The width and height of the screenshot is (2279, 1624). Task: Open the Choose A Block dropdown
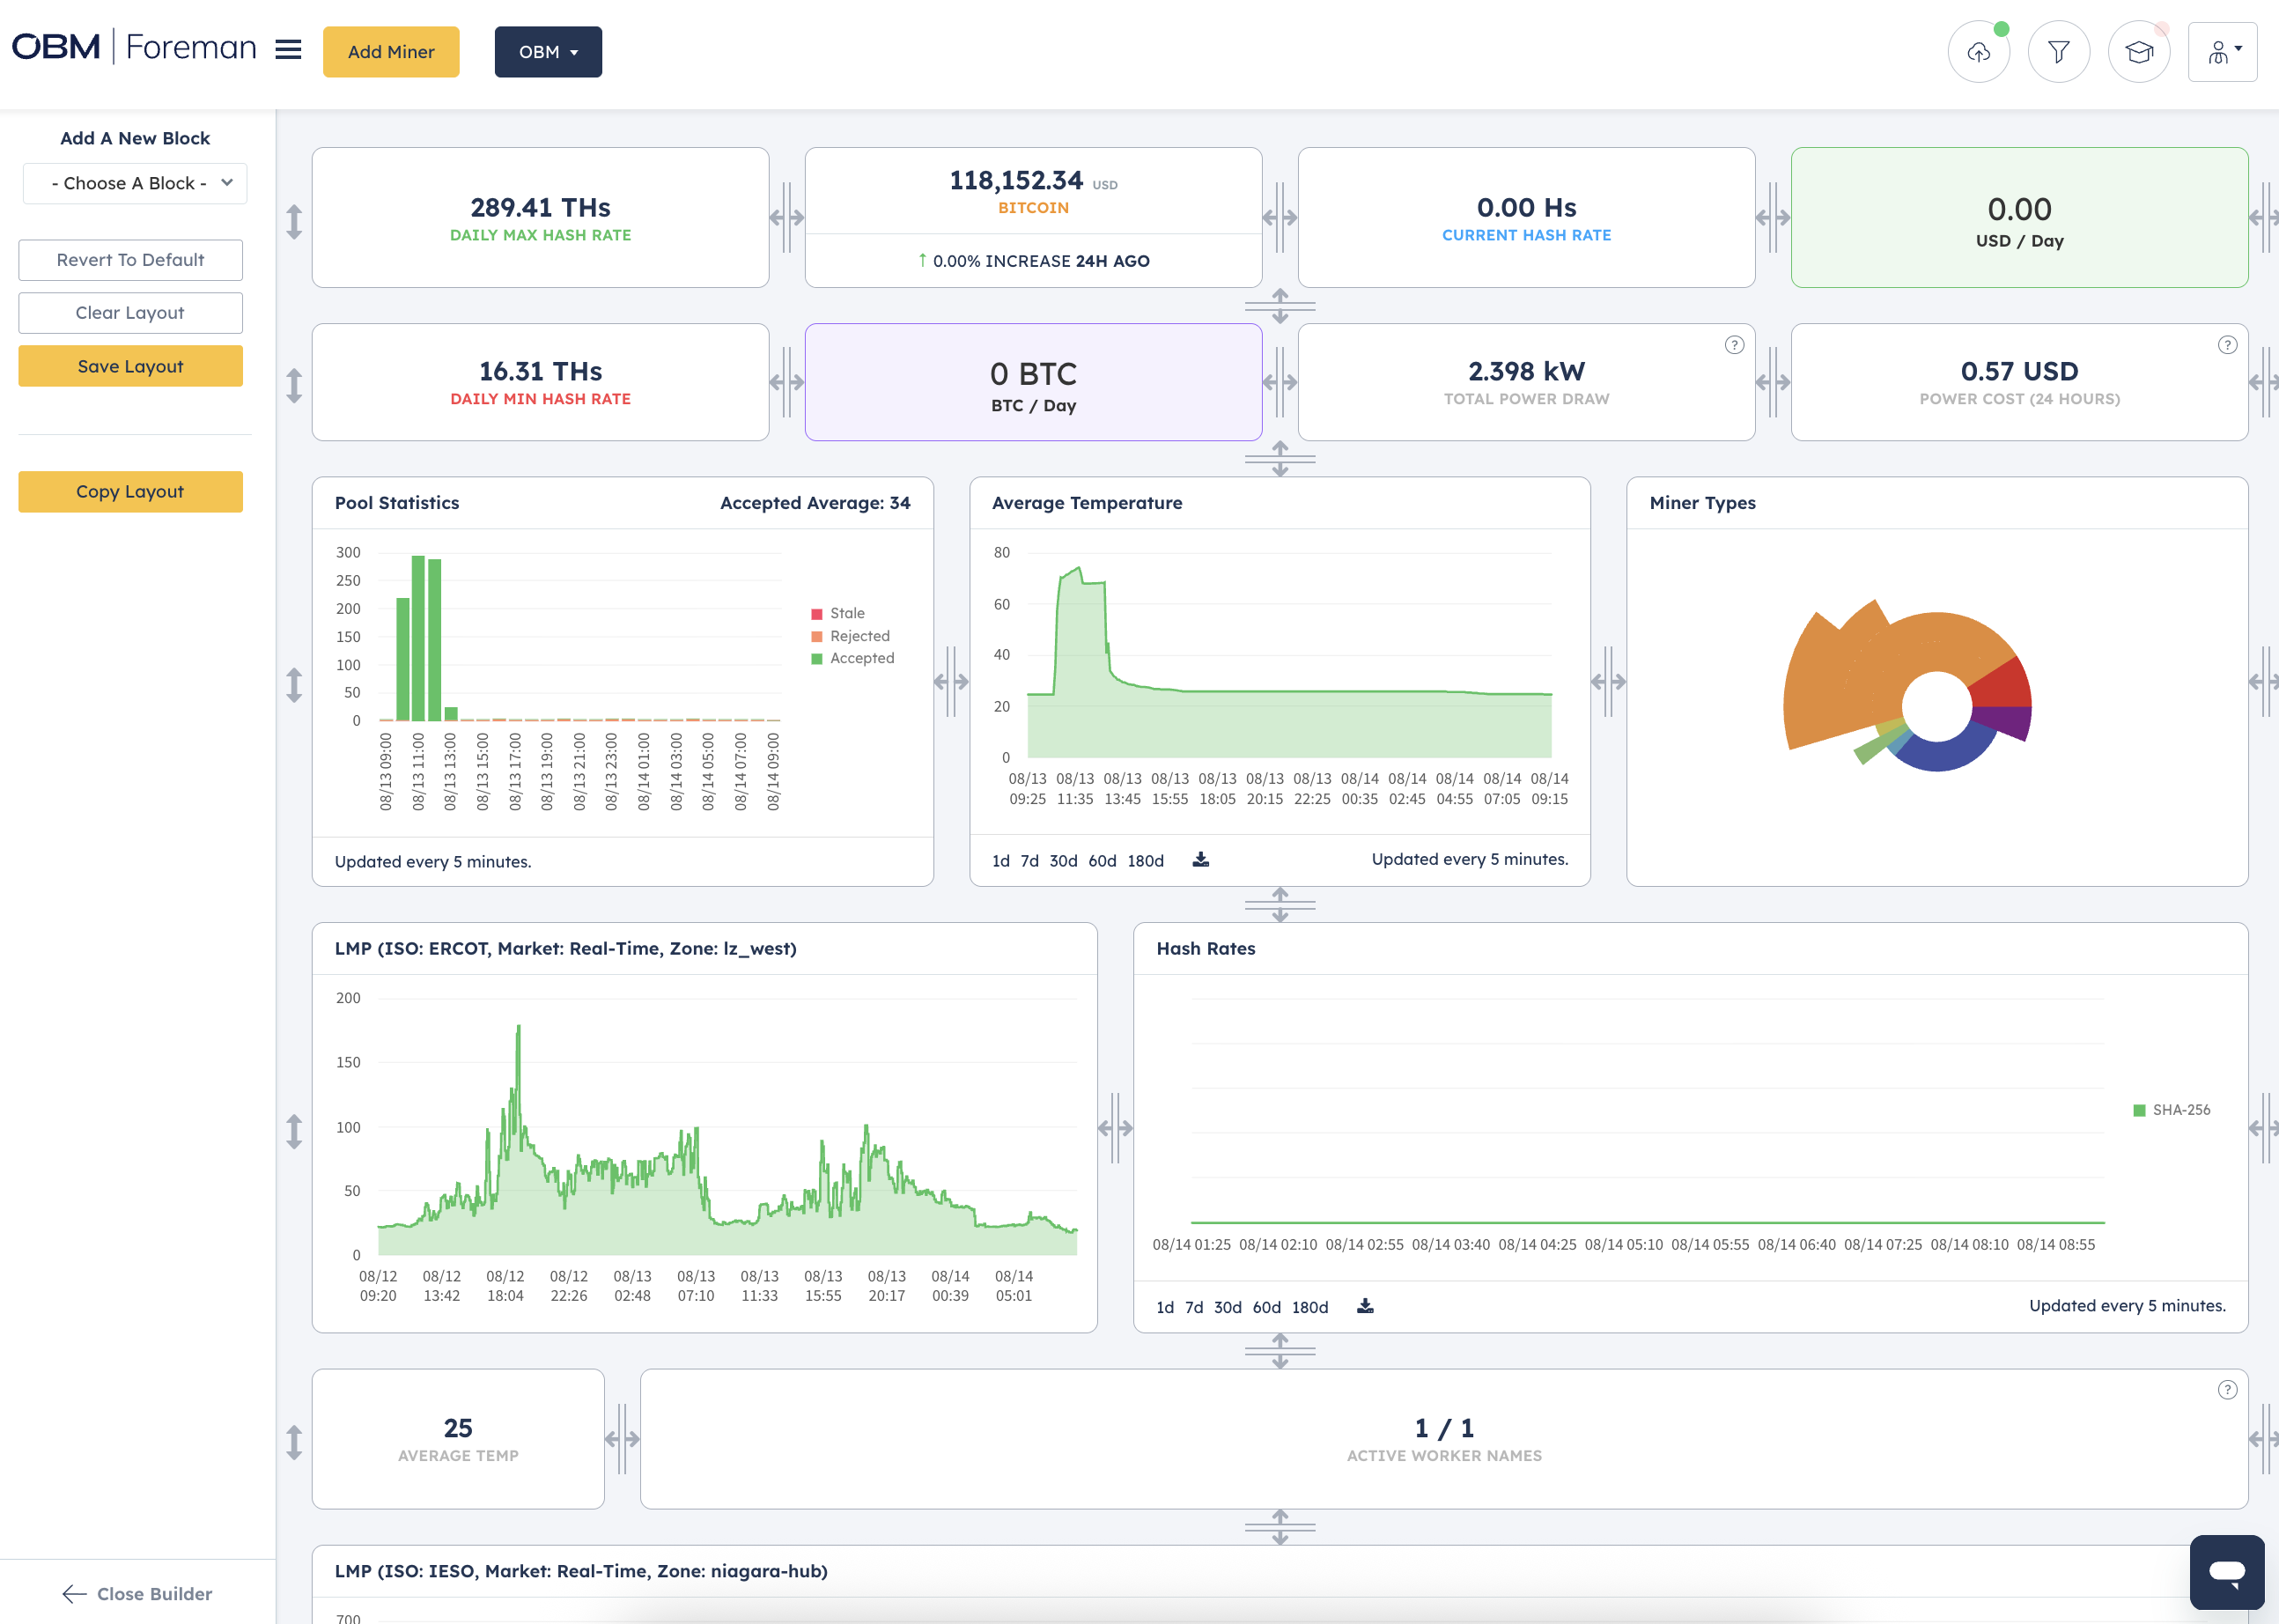(133, 183)
